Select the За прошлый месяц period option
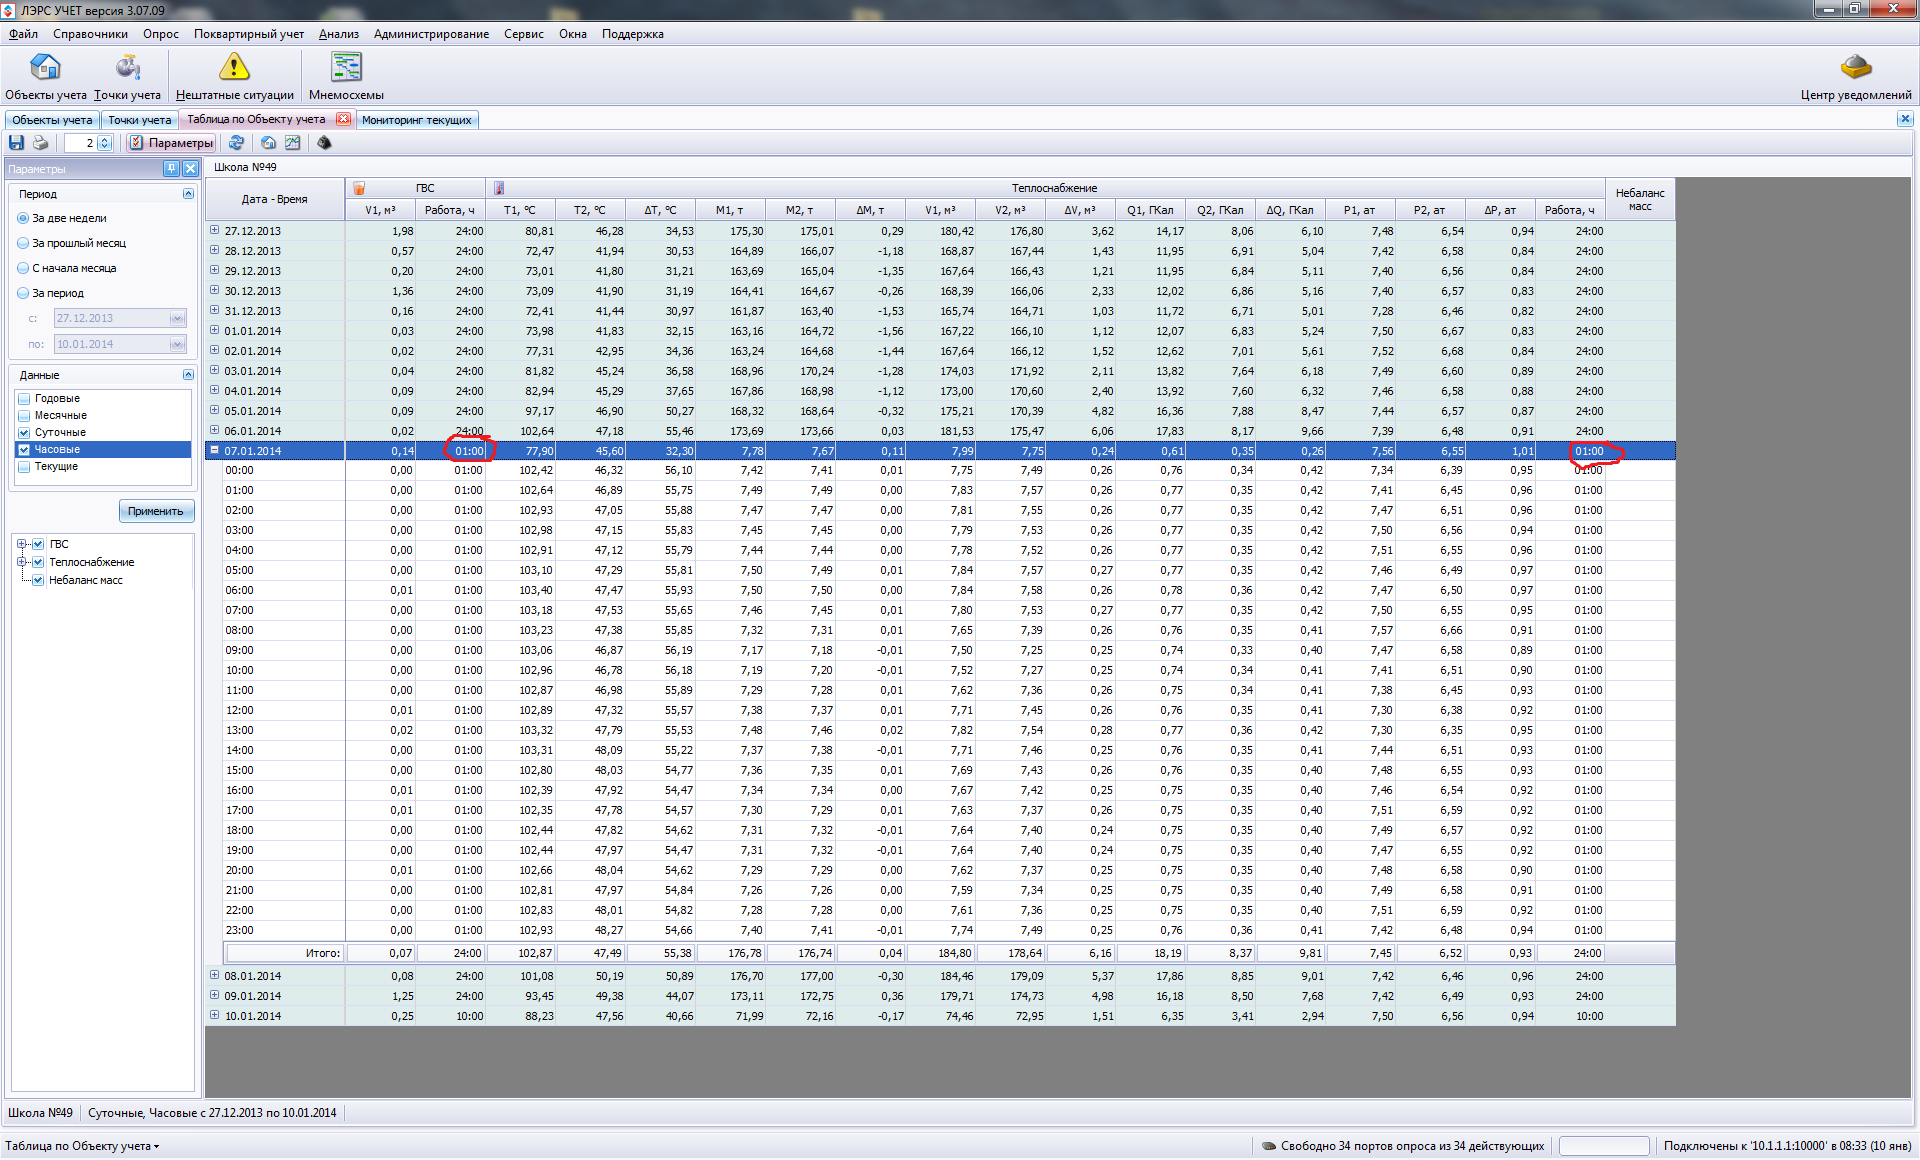This screenshot has height=1160, width=1920. 23,243
